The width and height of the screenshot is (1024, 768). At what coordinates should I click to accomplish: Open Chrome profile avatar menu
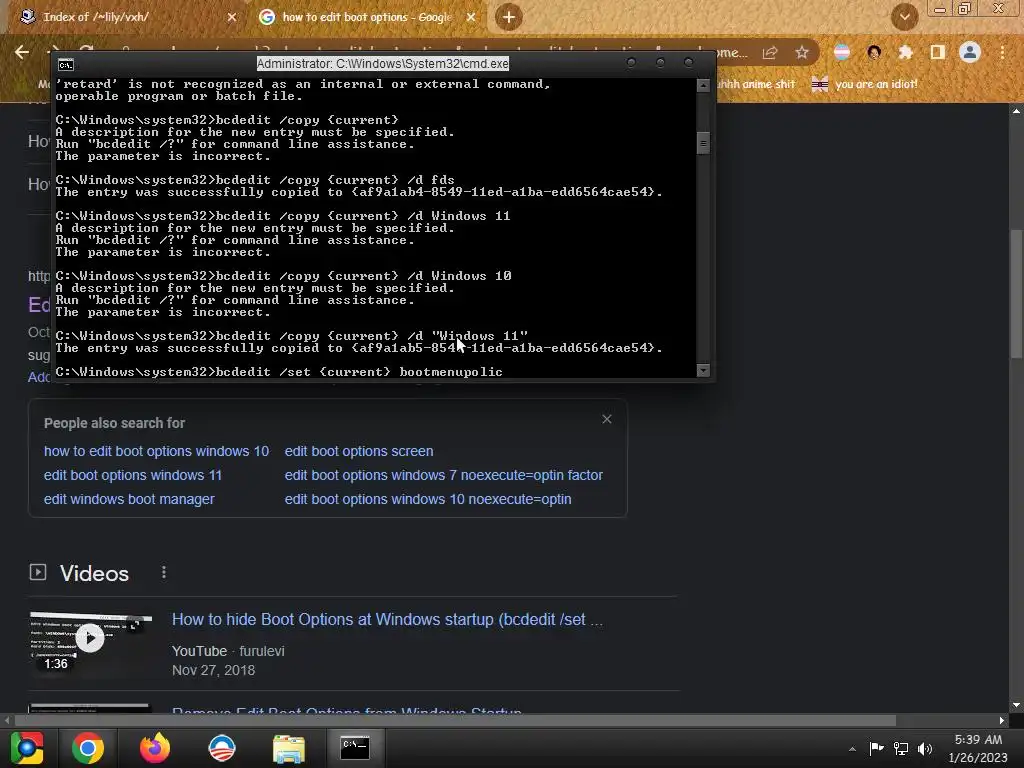pyautogui.click(x=970, y=52)
